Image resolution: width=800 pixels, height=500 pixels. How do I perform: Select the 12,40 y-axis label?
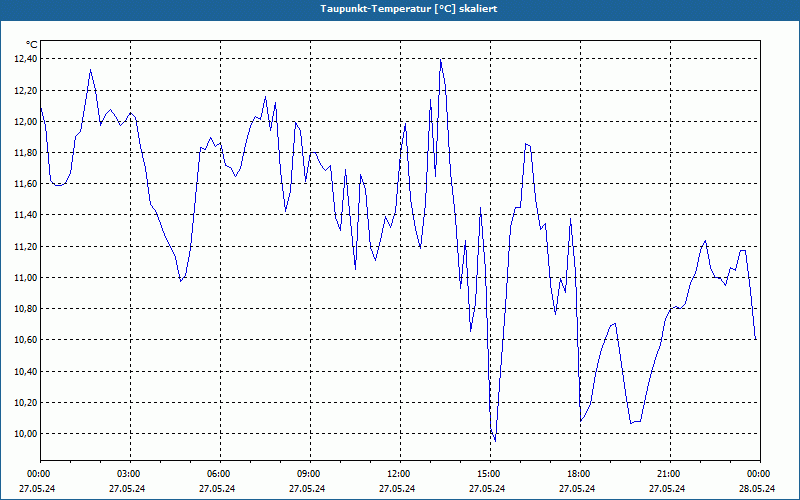pos(26,59)
